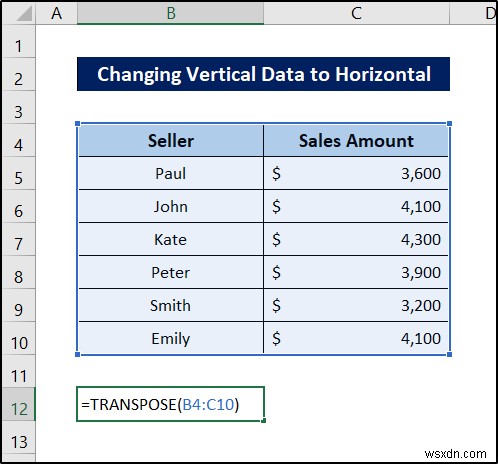This screenshot has width=498, height=464.
Task: Select row 11 header
Action: click(x=19, y=371)
